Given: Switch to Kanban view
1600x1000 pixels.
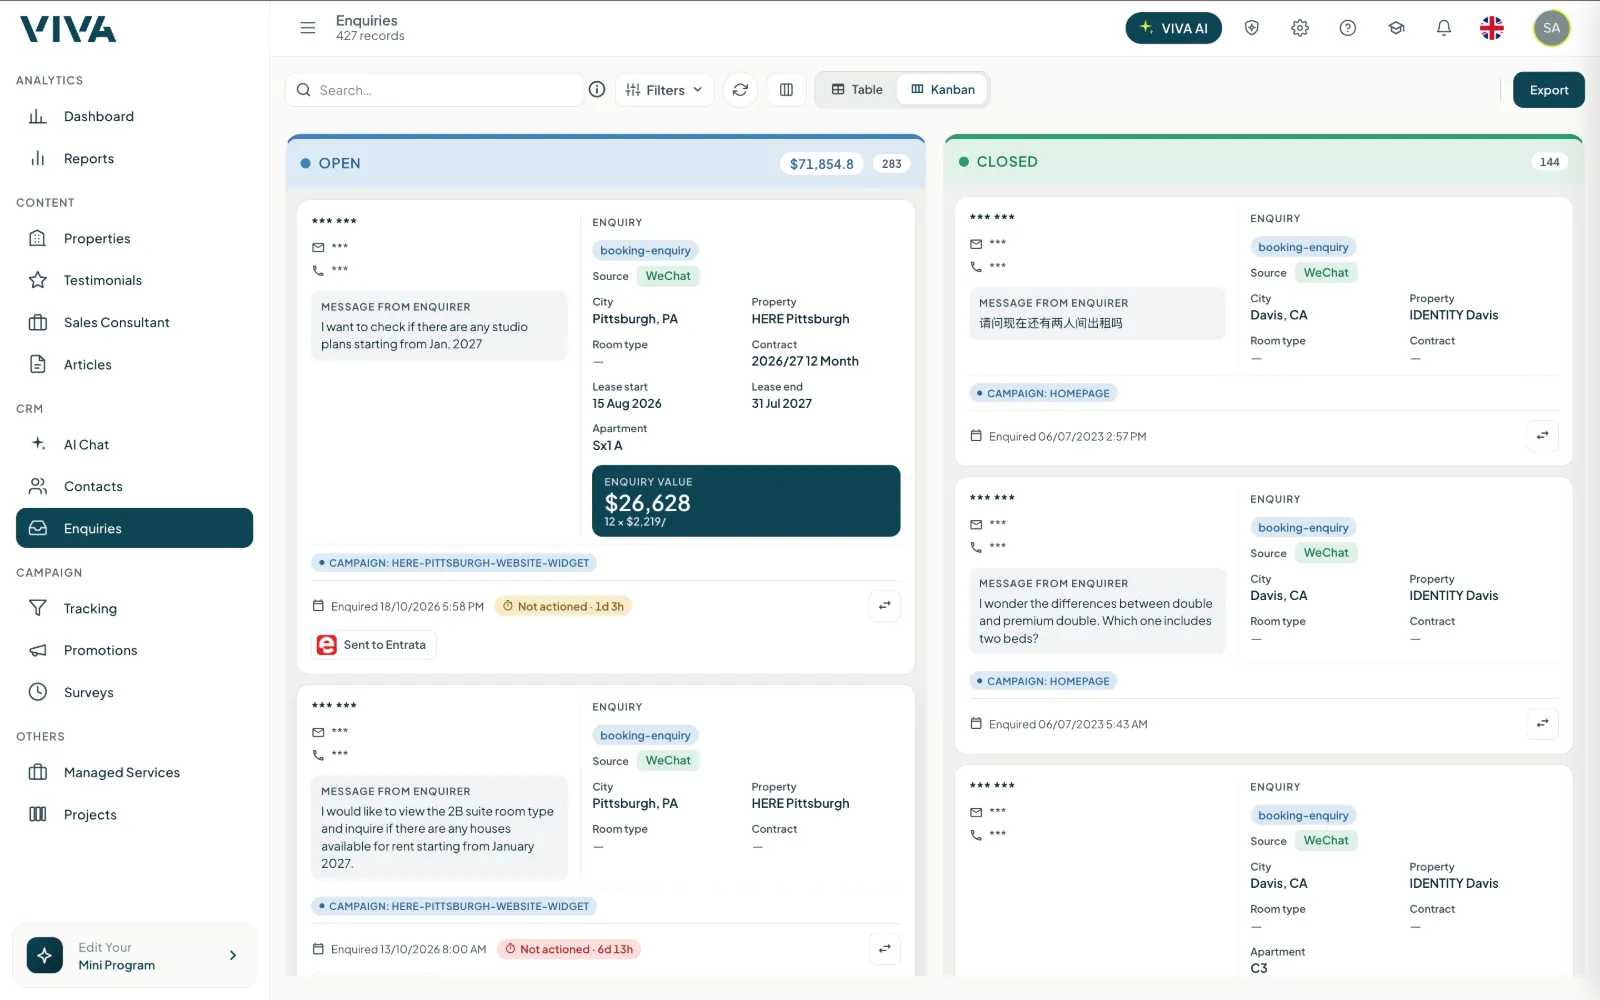Looking at the screenshot, I should pyautogui.click(x=943, y=90).
